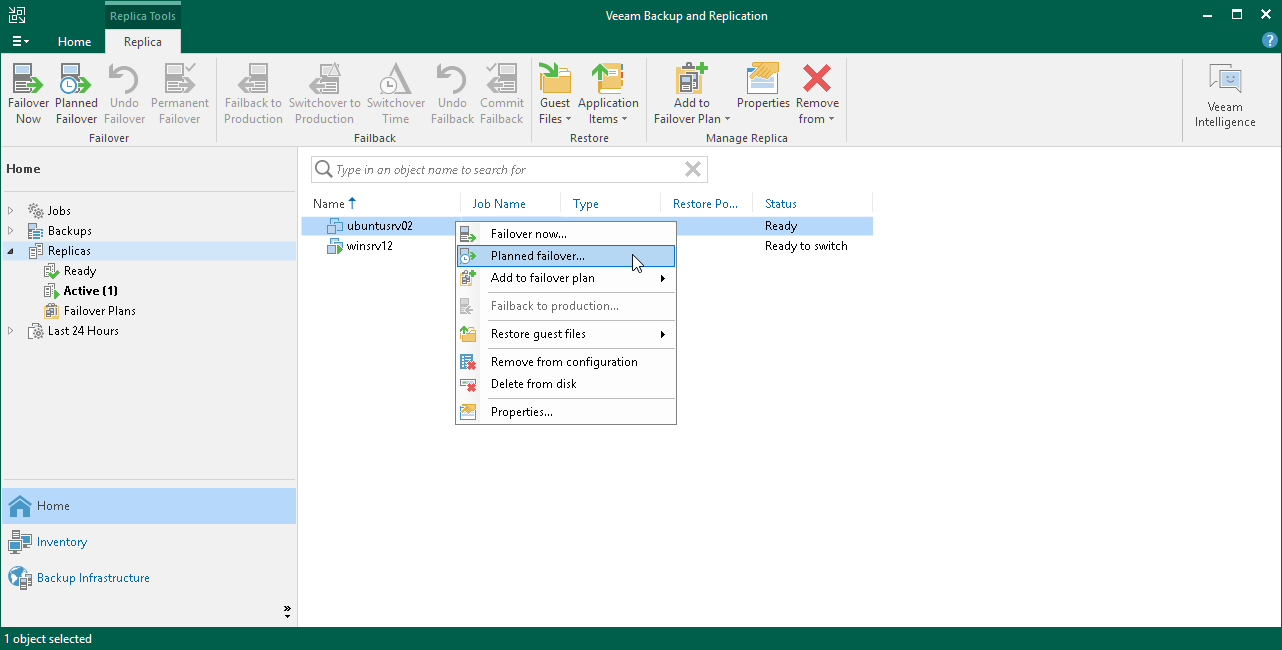The image size is (1282, 650).
Task: Sort by the Type column header
Action: point(586,203)
